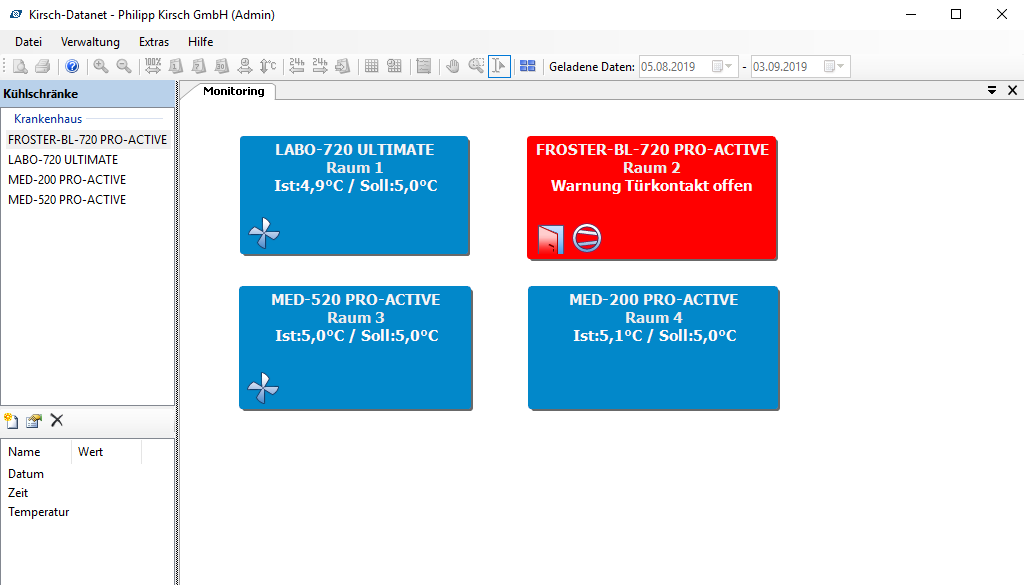Open the Extras menu
Viewport: 1024px width, 585px height.
click(x=154, y=42)
